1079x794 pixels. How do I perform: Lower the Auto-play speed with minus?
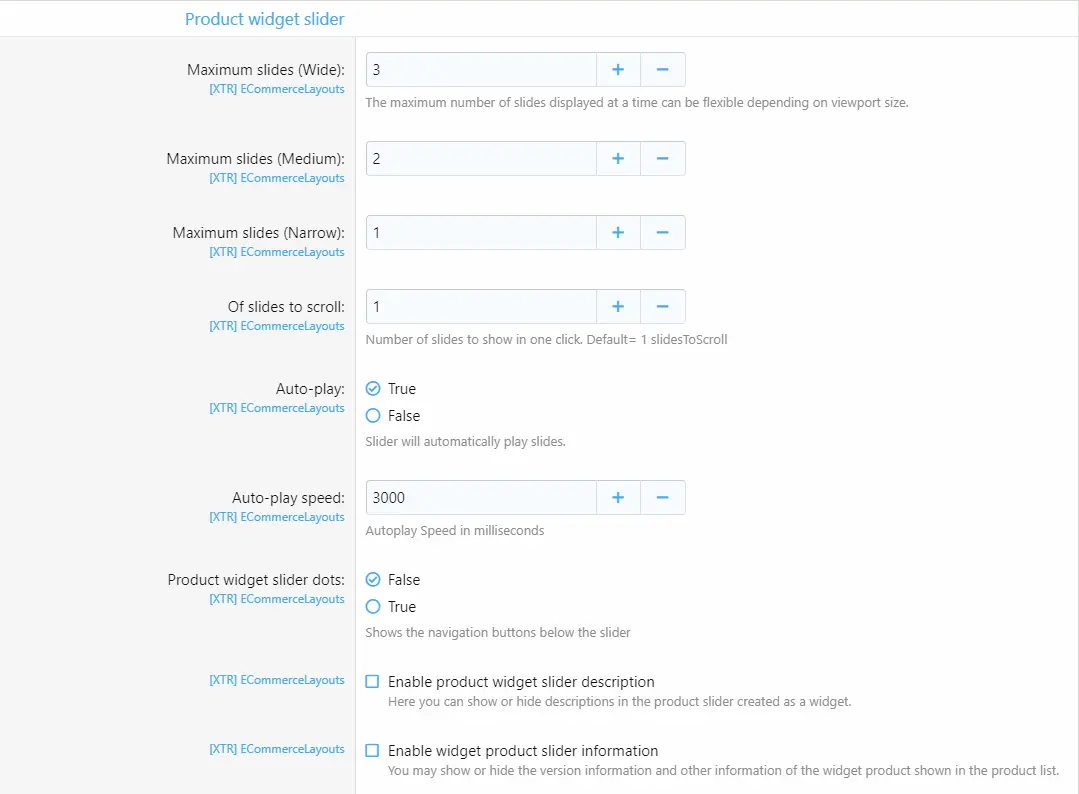coord(662,498)
